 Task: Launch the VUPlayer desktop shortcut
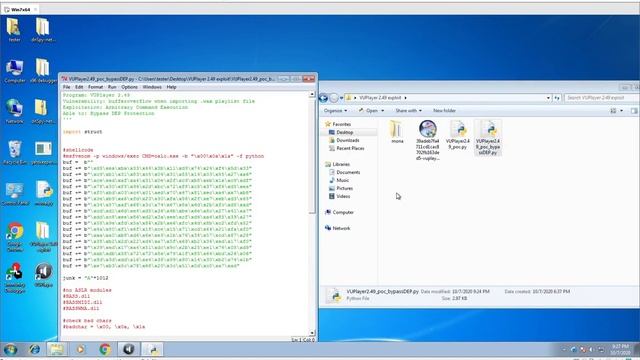(44, 275)
